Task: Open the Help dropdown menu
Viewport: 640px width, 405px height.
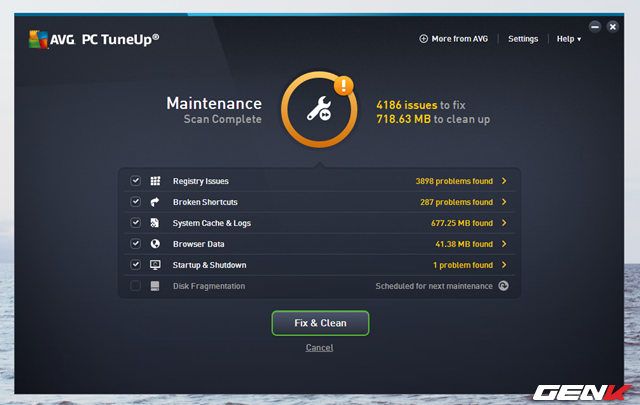Action: [x=569, y=39]
